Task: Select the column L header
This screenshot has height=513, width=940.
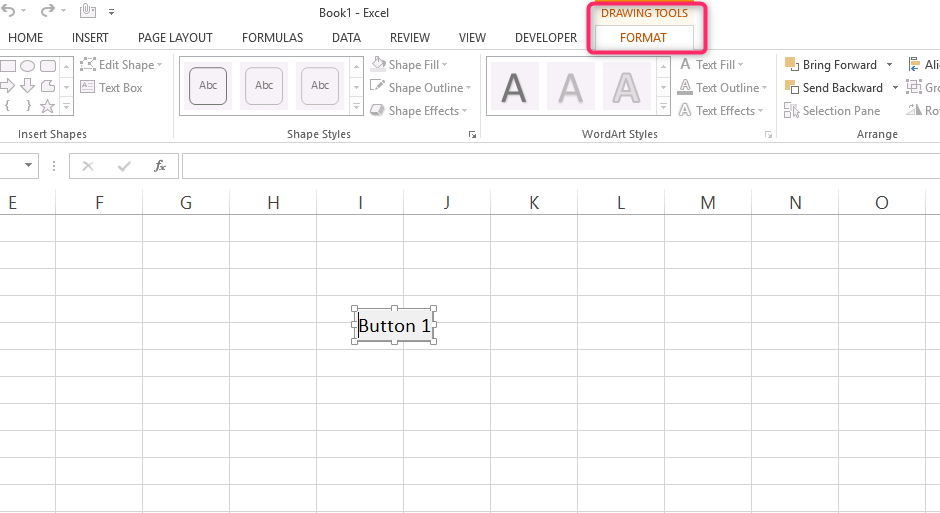Action: 621,203
